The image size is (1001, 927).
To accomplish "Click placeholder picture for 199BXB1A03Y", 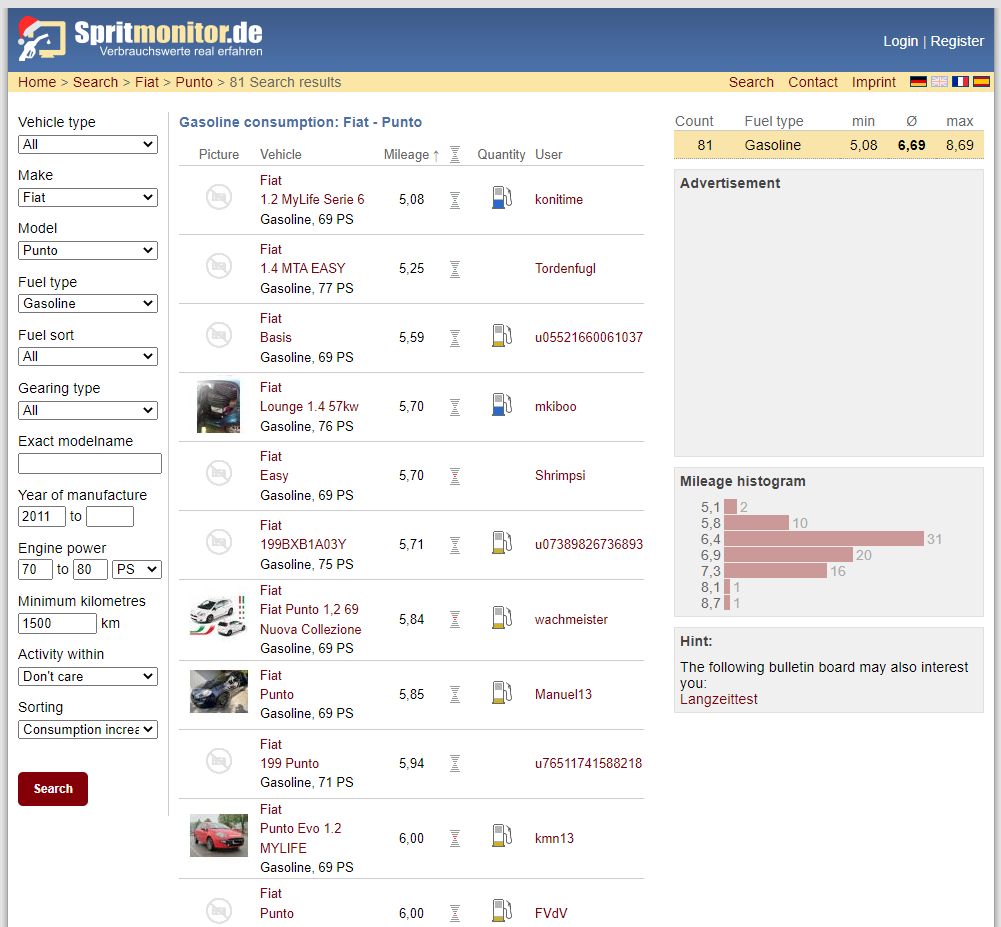I will tap(219, 542).
